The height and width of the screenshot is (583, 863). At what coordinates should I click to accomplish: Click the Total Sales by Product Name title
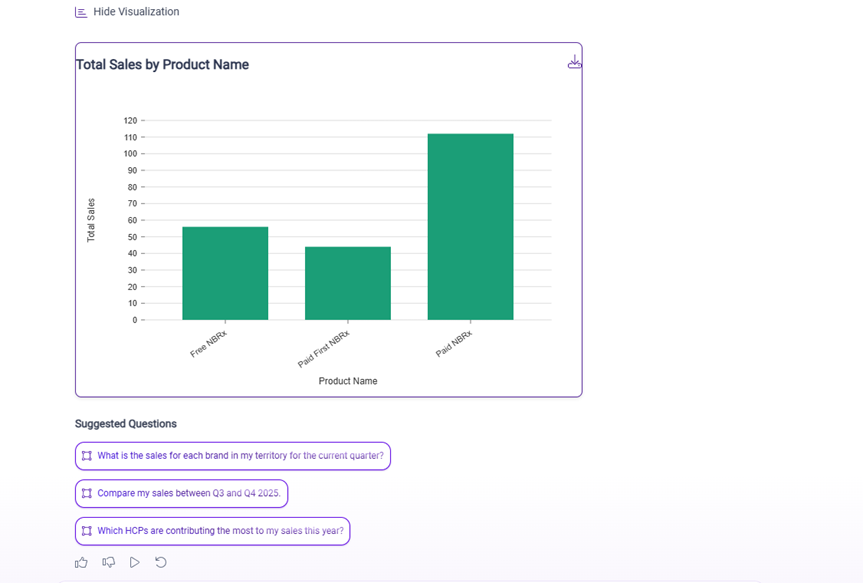(x=163, y=65)
